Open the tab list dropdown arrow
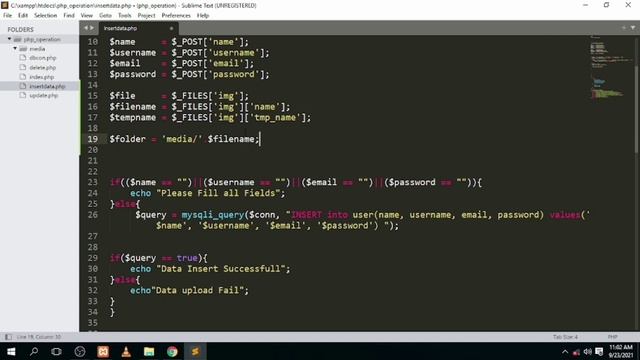Image resolution: width=640 pixels, height=360 pixels. [x=633, y=28]
